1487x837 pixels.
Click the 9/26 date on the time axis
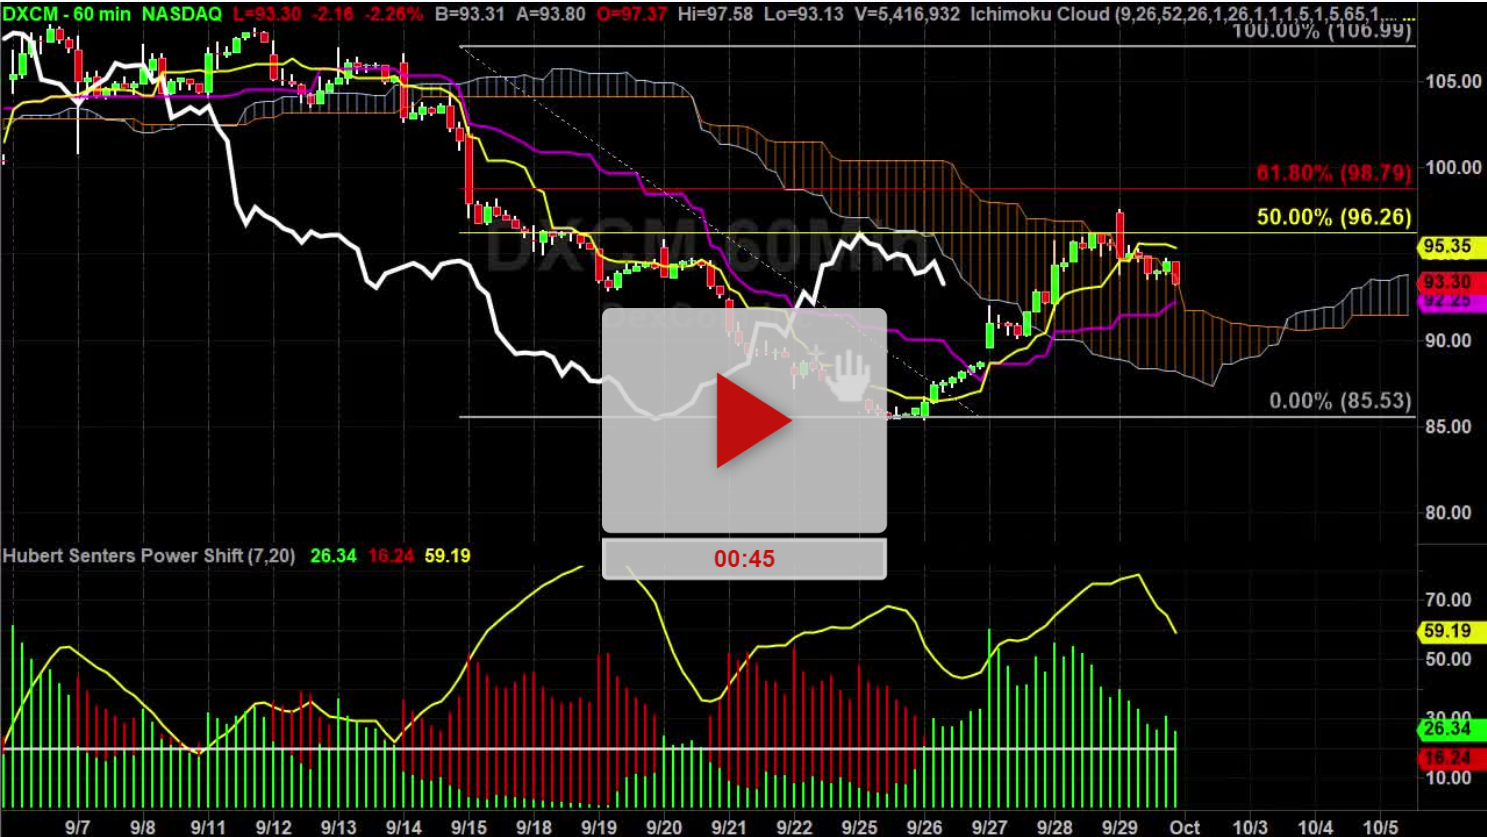pos(924,827)
